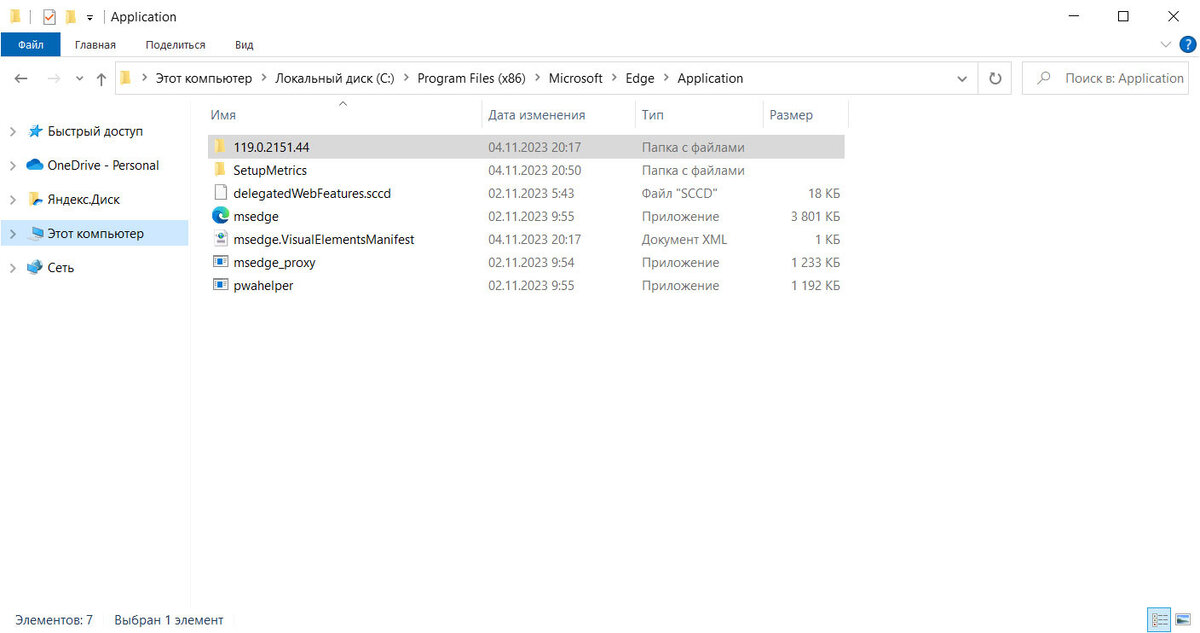Click Program Files (x86) breadcrumb

pyautogui.click(x=471, y=78)
